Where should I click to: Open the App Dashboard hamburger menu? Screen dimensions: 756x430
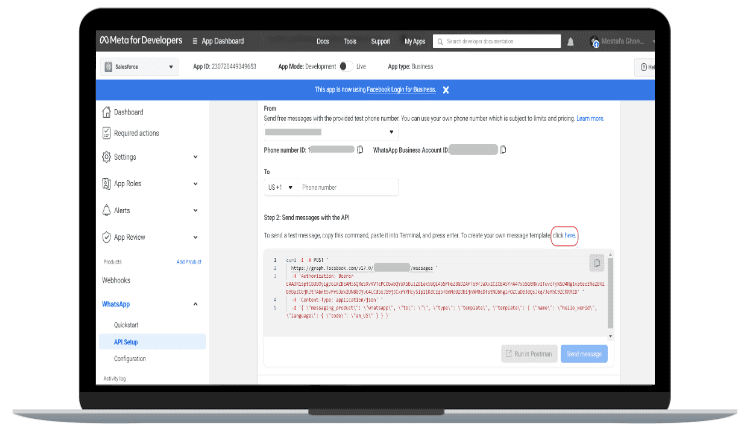[195, 41]
